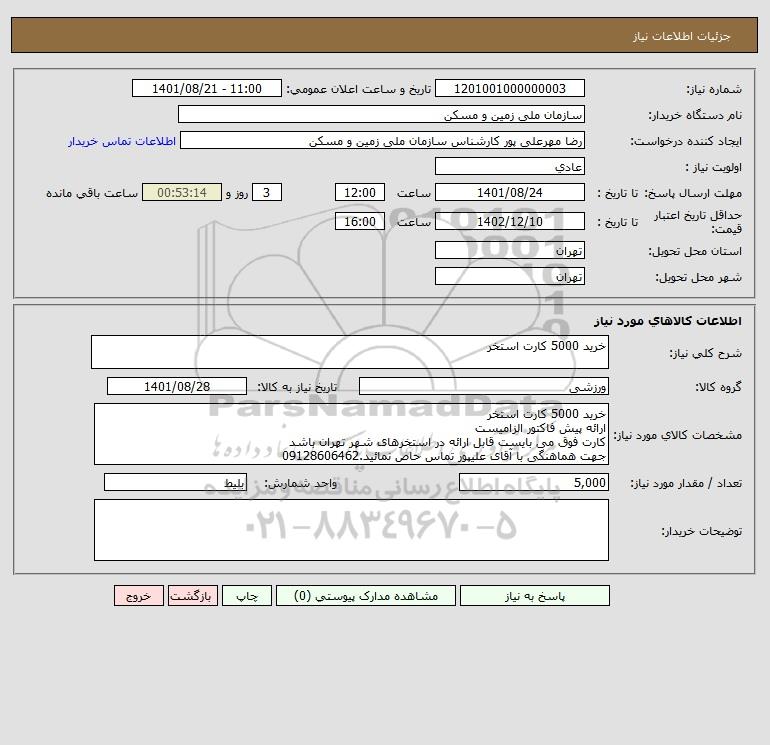The image size is (770, 745).
Task: Click the priority field showing عادي
Action: click(x=510, y=166)
